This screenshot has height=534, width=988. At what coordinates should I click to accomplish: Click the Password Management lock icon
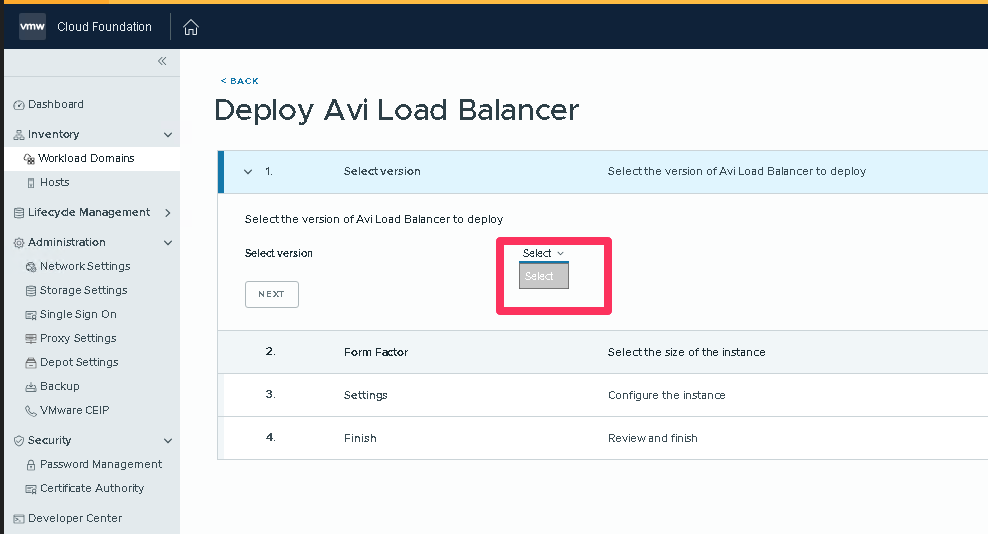(31, 465)
